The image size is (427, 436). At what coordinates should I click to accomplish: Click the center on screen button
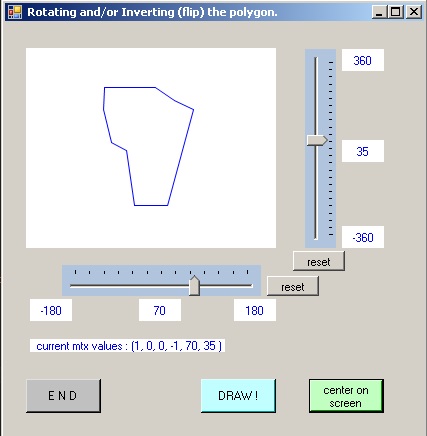point(346,396)
